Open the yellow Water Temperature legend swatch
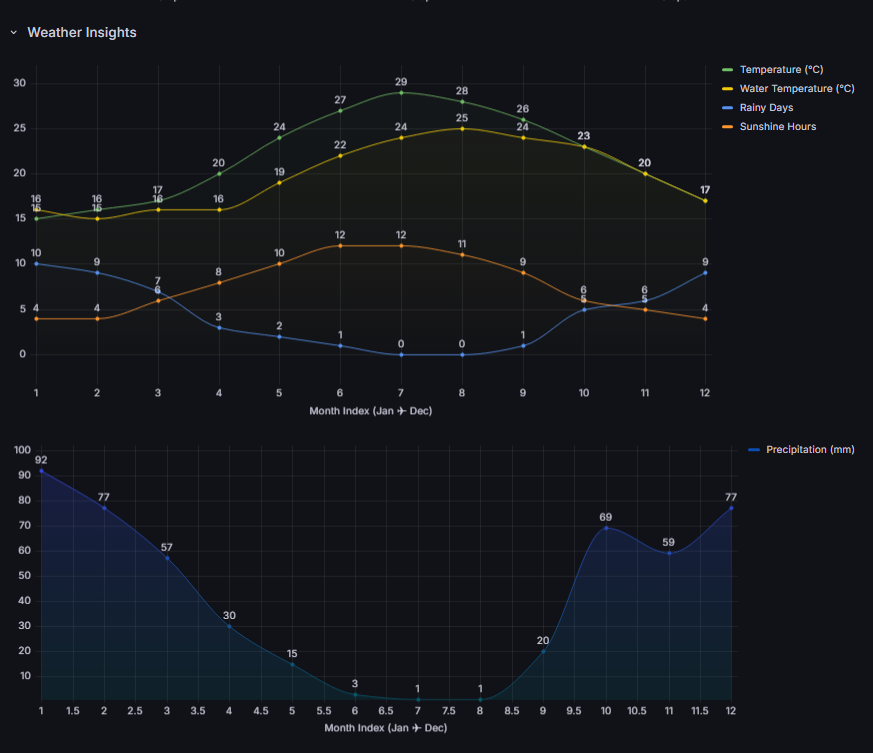Image resolution: width=873 pixels, height=753 pixels. coord(728,89)
